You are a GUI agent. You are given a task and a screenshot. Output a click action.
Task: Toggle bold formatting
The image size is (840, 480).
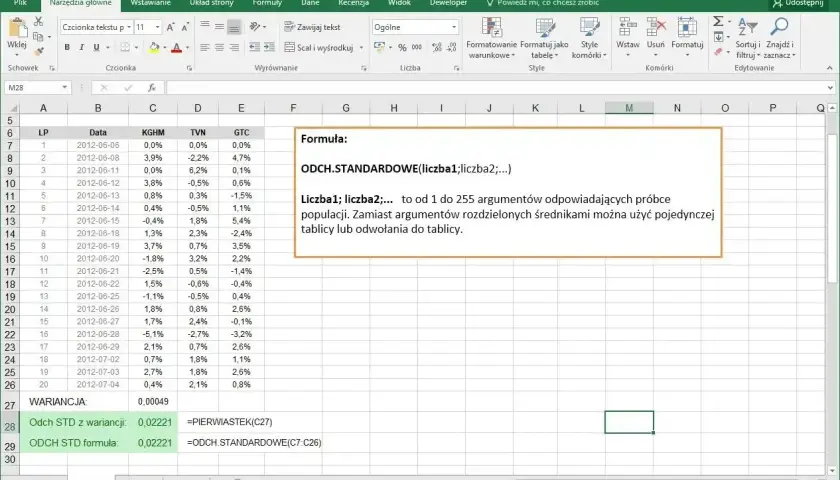tap(67, 47)
